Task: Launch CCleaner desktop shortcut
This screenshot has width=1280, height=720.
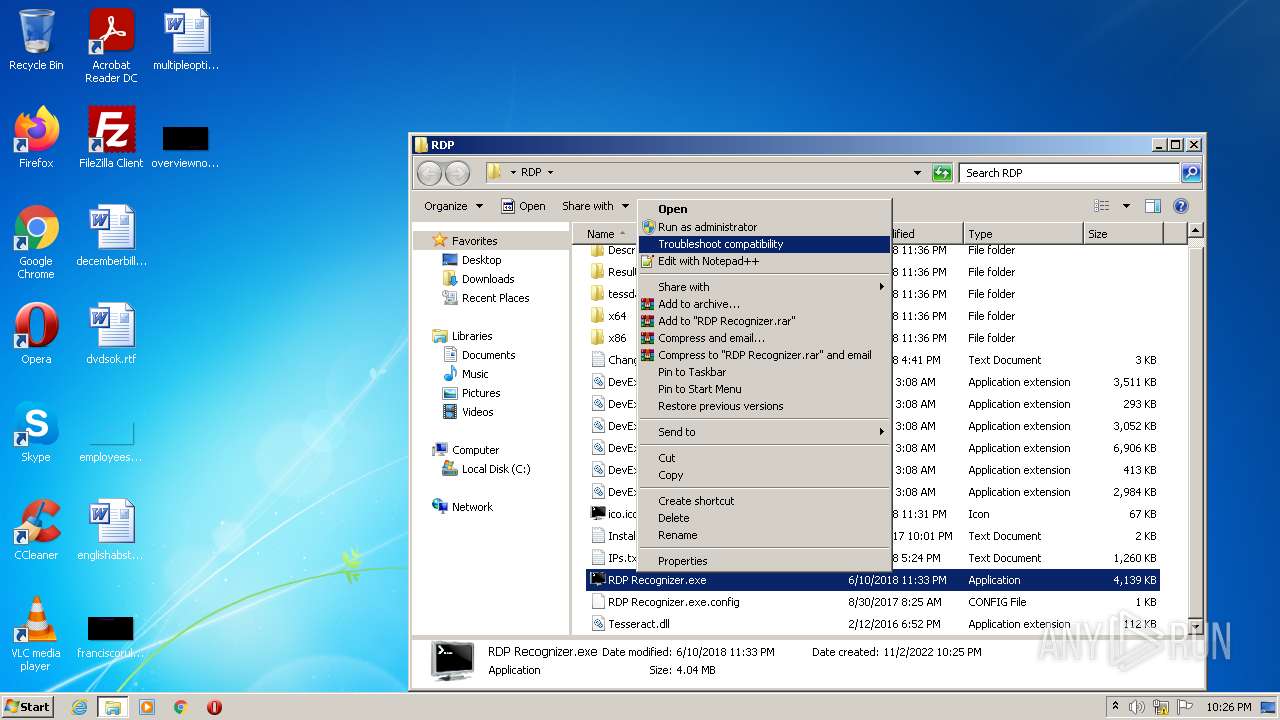Action: 36,529
